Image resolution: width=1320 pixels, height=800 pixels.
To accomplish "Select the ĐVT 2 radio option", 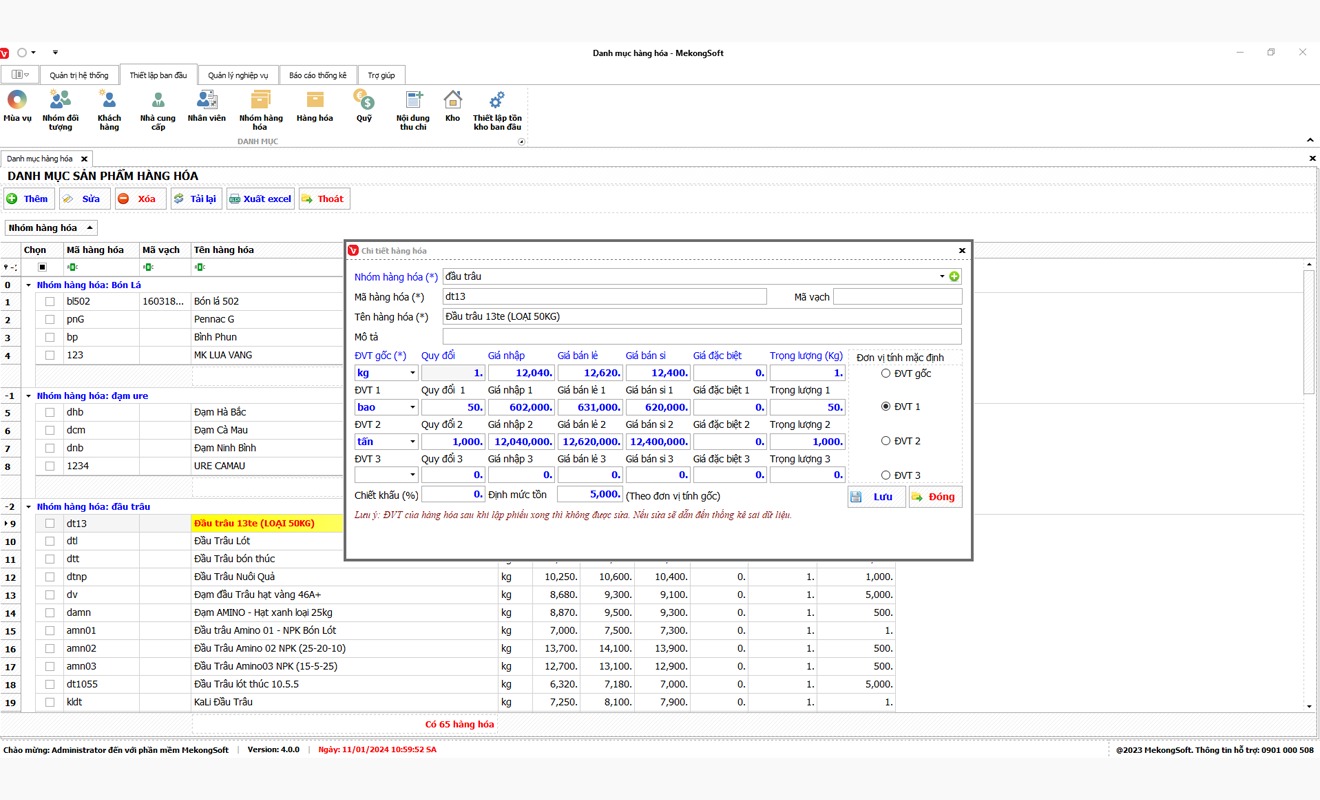I will (x=885, y=441).
